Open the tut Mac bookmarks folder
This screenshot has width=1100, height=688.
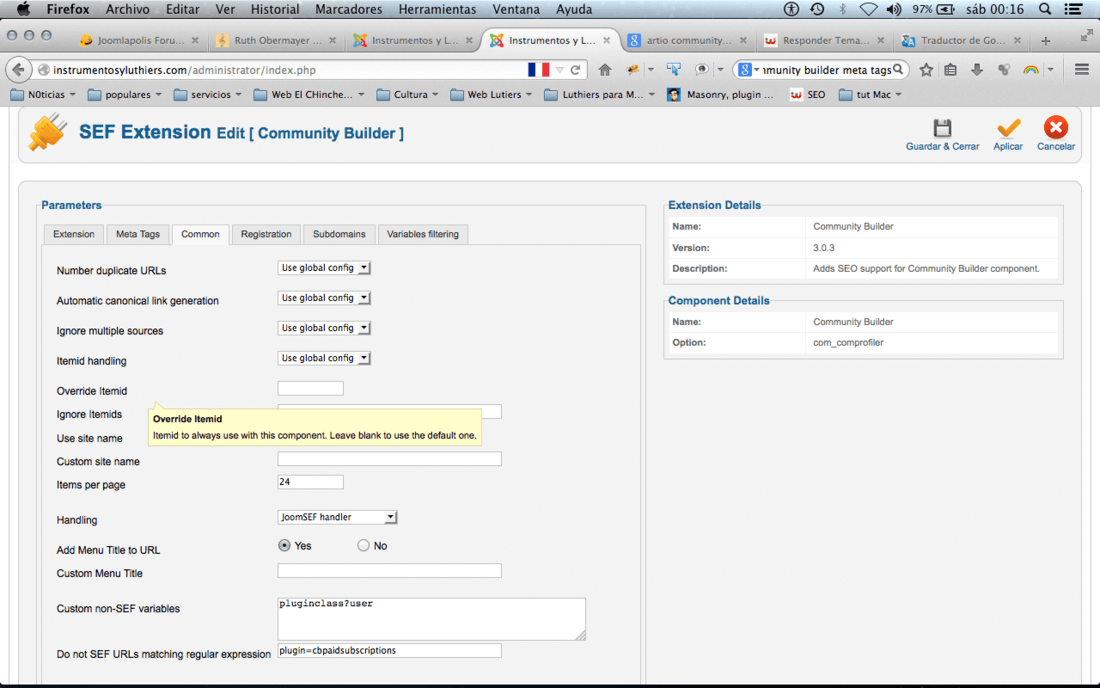(870, 95)
